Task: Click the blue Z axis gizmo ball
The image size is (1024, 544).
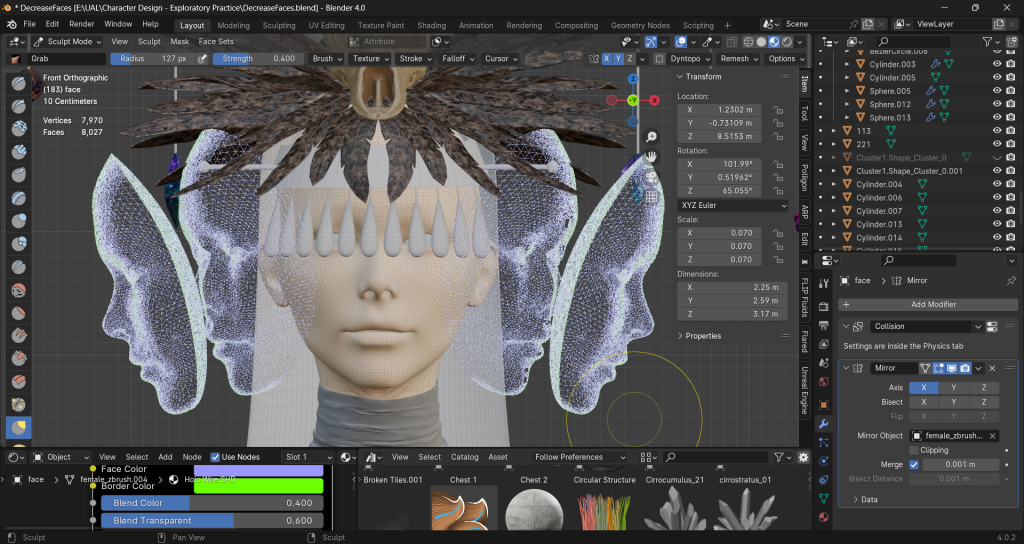Action: point(633,78)
